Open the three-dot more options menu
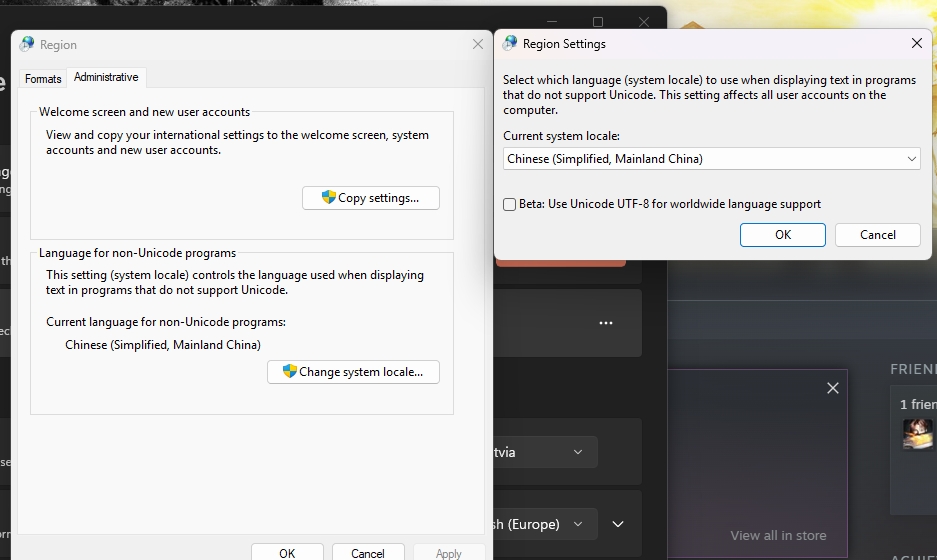Viewport: 937px width, 560px height. (x=606, y=323)
